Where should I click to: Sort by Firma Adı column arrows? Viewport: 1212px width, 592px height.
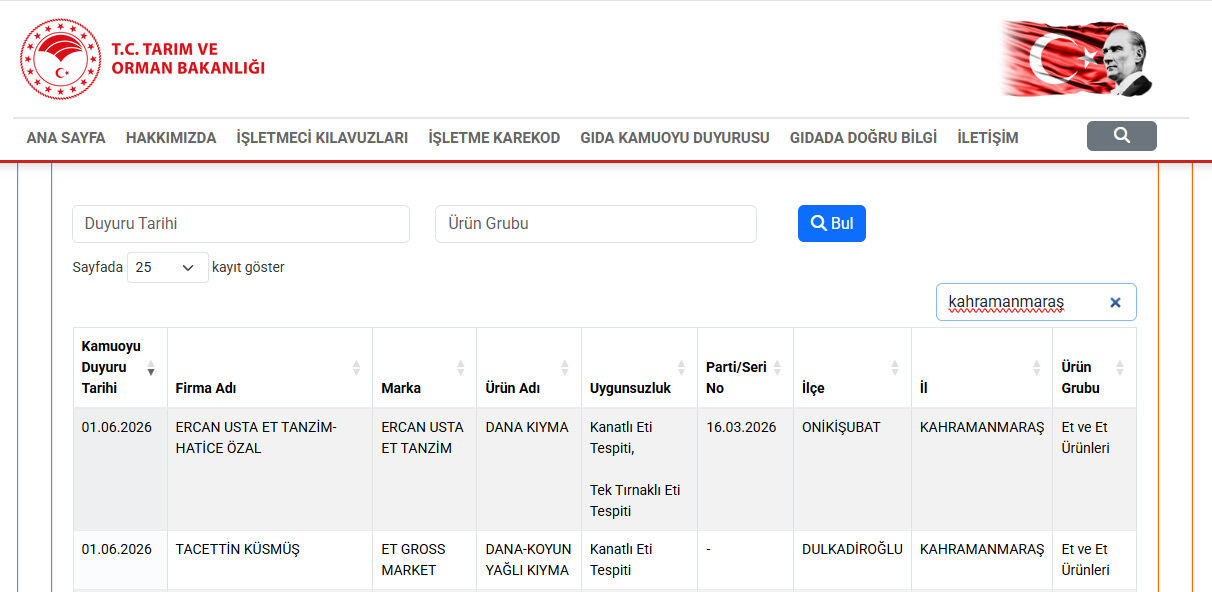(x=356, y=368)
